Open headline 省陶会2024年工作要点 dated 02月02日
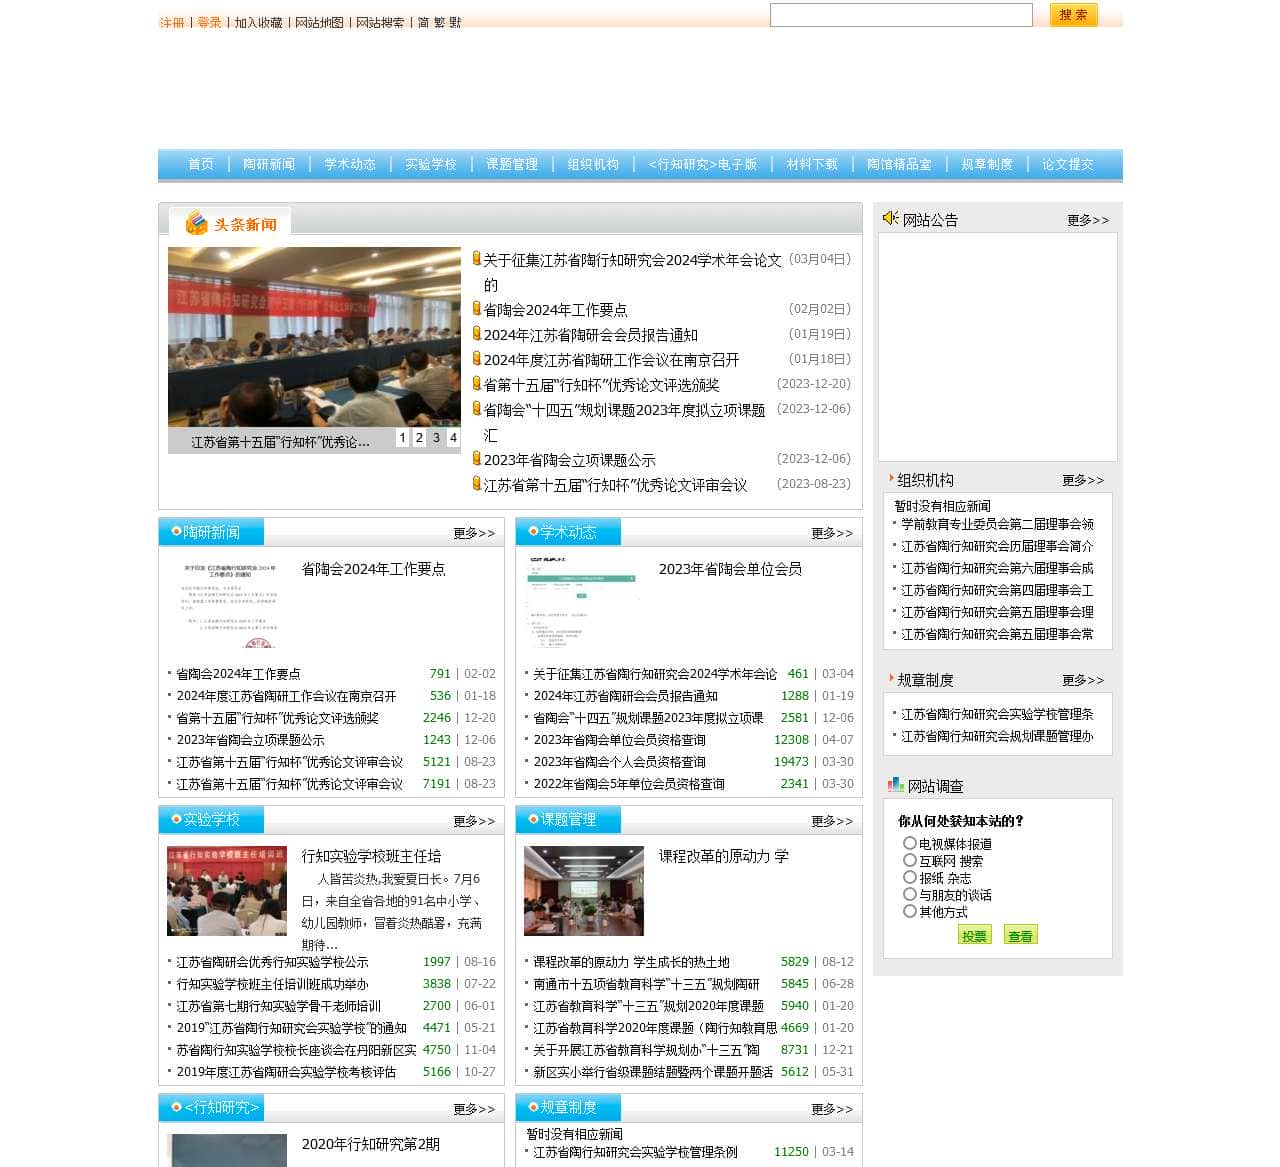The image size is (1280, 1167). tap(555, 310)
